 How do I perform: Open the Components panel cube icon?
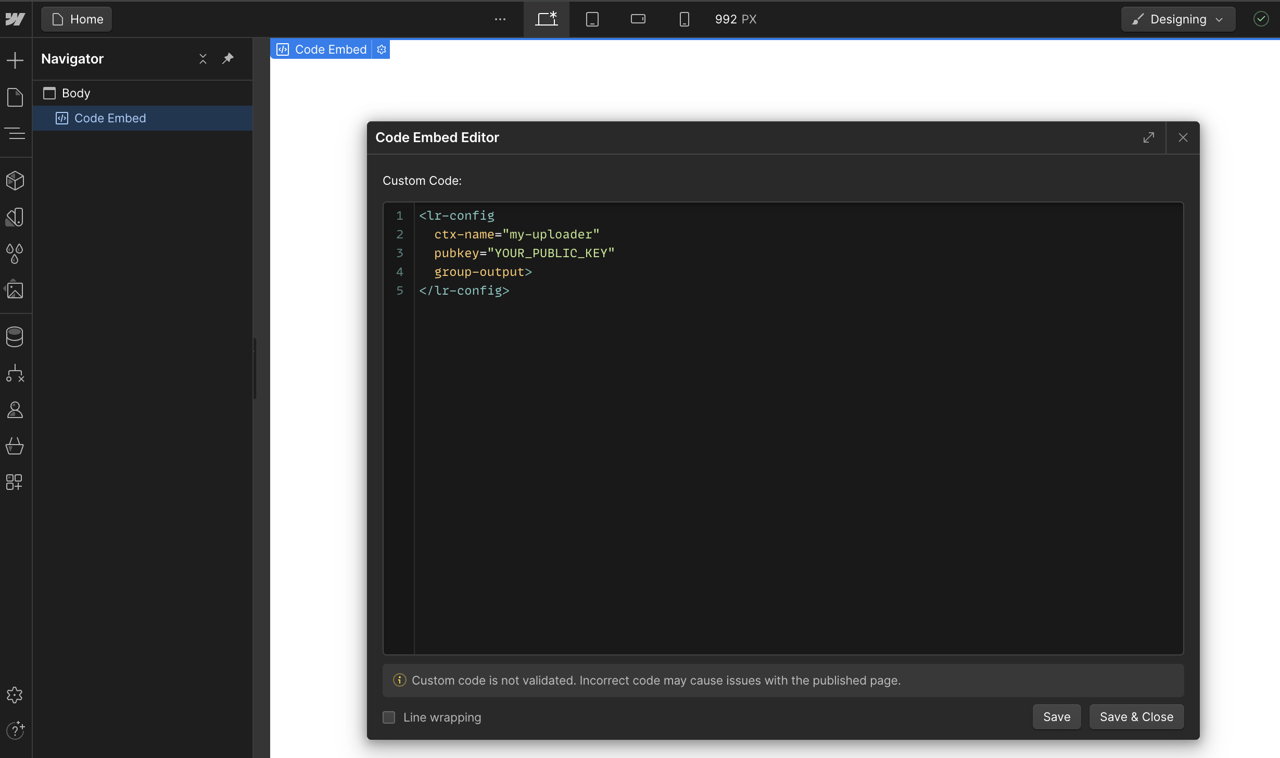(15, 181)
